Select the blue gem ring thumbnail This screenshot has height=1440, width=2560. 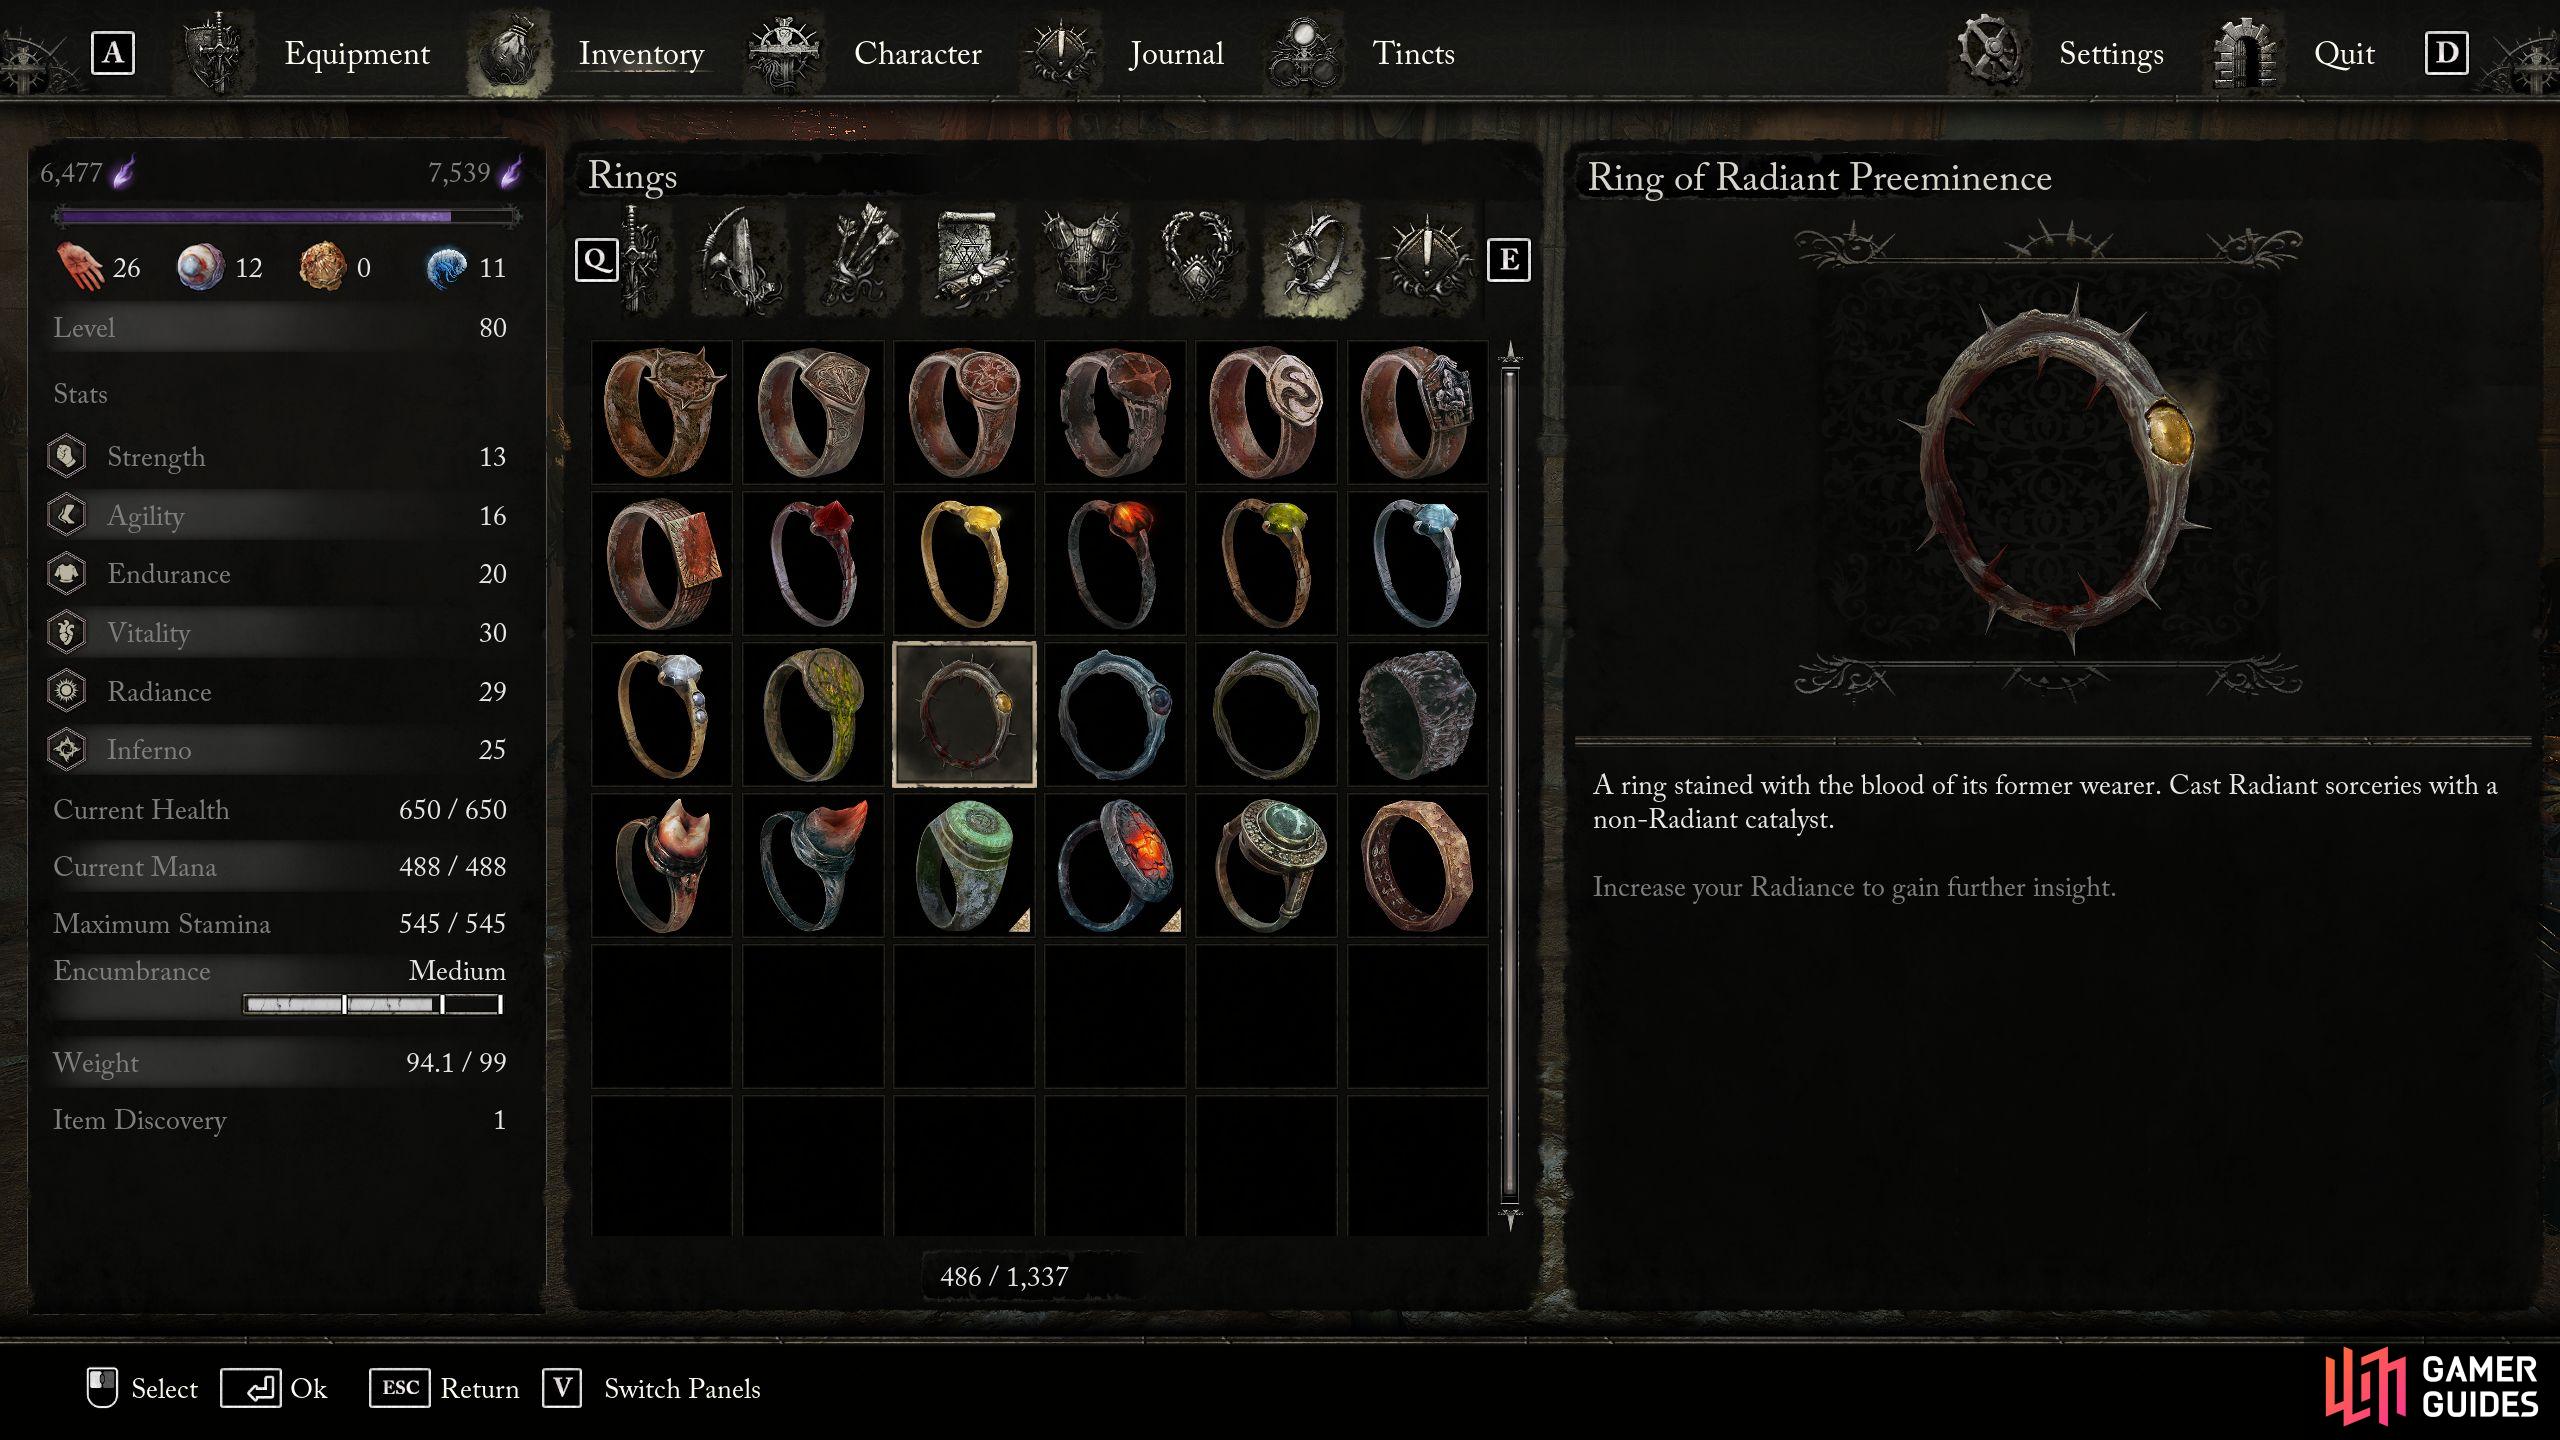(1417, 563)
